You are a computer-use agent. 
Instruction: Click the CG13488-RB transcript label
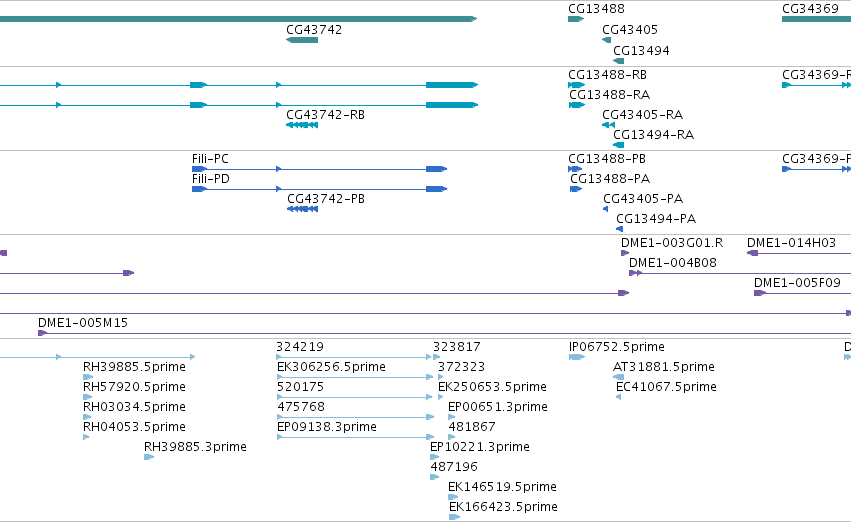pyautogui.click(x=607, y=75)
